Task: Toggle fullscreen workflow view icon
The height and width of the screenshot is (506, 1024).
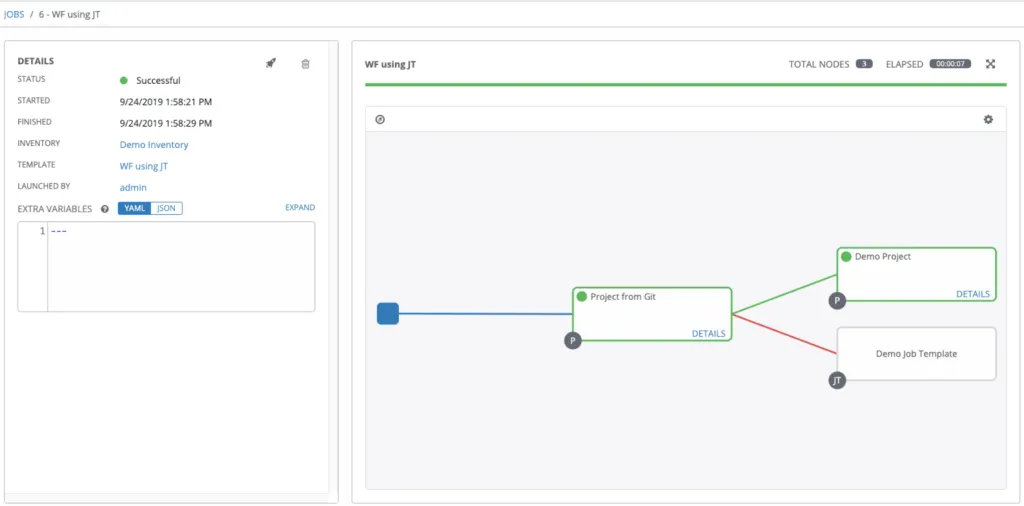Action: coord(990,64)
